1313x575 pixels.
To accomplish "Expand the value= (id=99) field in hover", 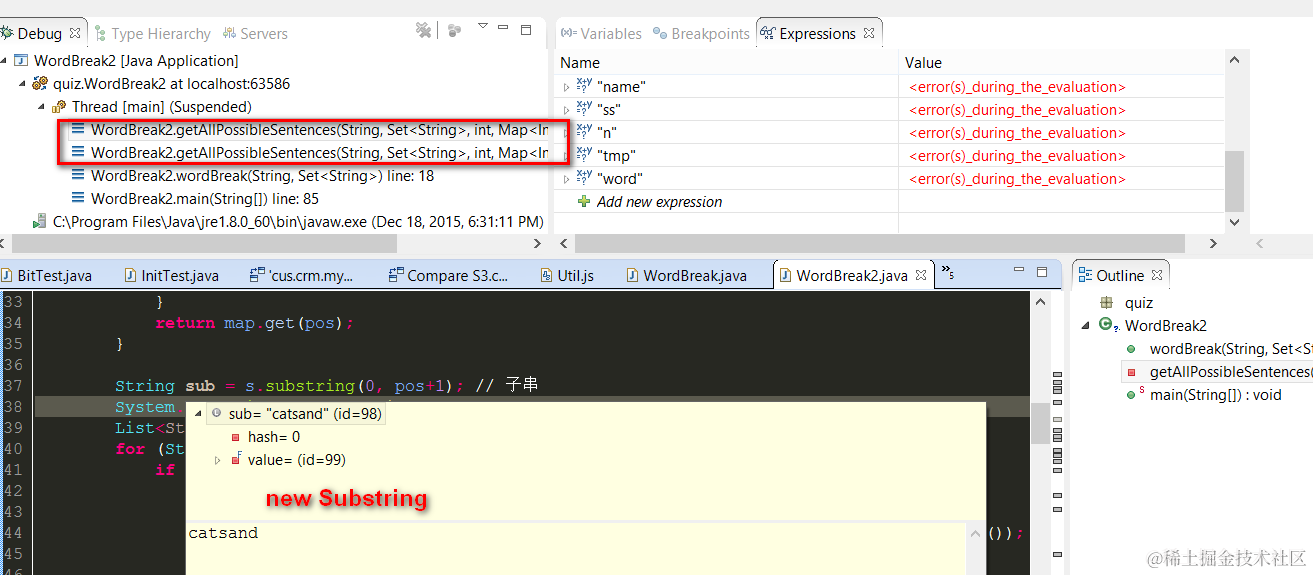I will [218, 460].
